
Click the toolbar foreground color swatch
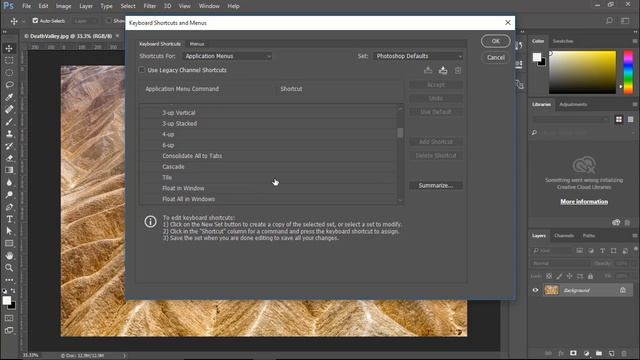pos(7,301)
